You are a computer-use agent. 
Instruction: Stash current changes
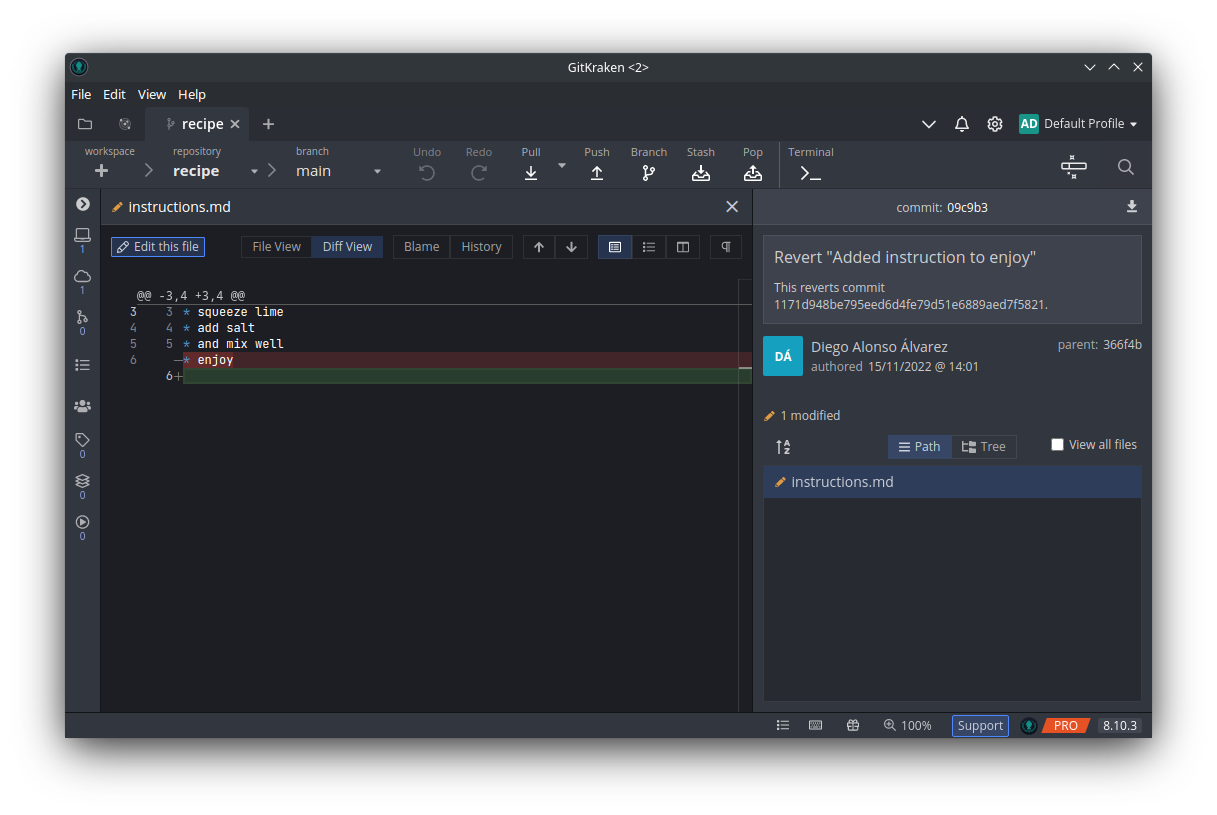click(701, 173)
